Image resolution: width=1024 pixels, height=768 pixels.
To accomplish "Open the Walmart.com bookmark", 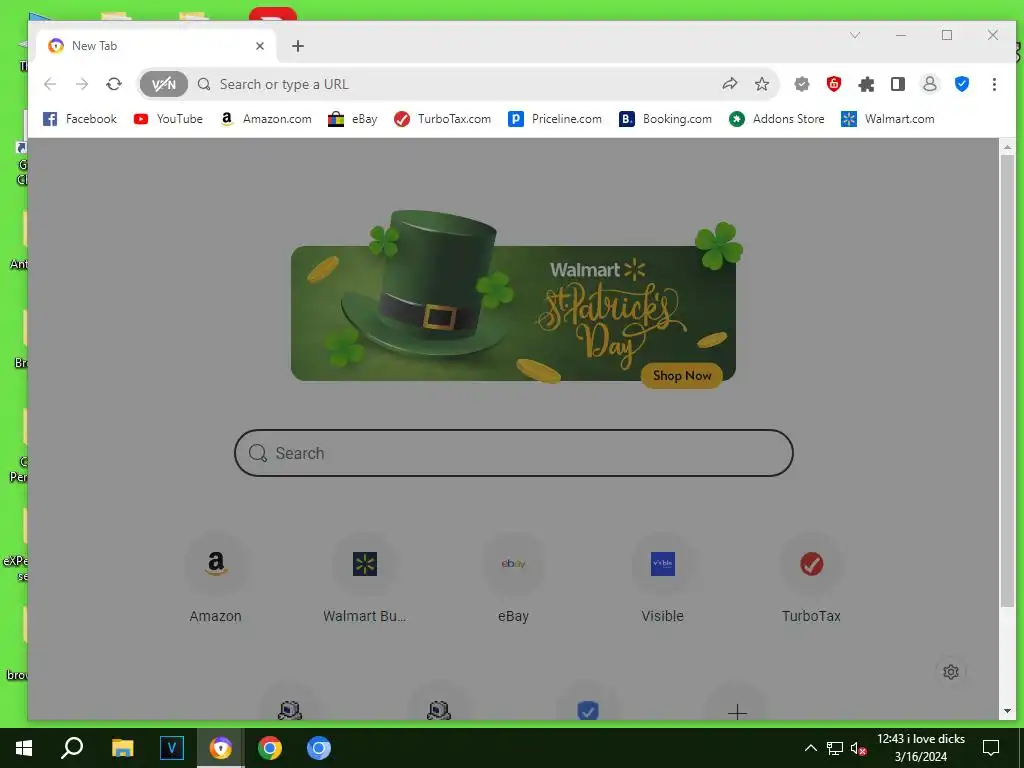I will 888,119.
